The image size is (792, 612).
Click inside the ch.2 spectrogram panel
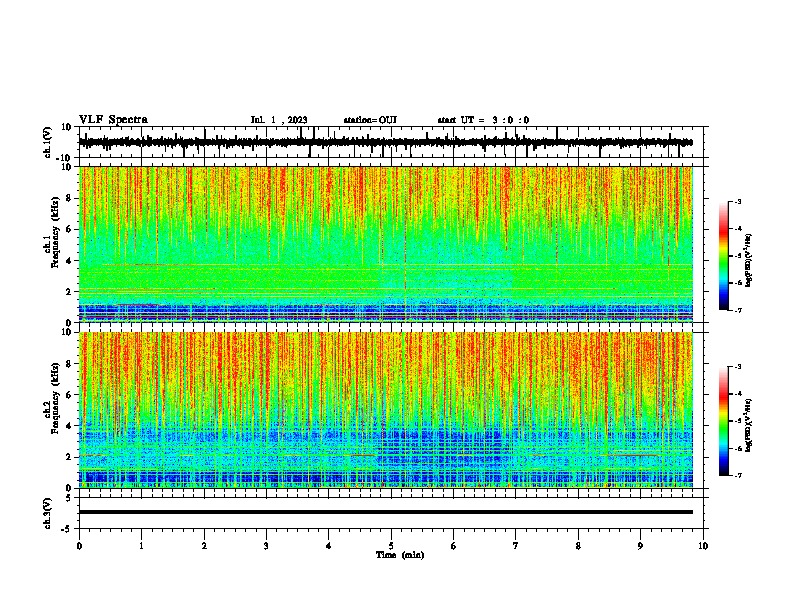tap(385, 410)
